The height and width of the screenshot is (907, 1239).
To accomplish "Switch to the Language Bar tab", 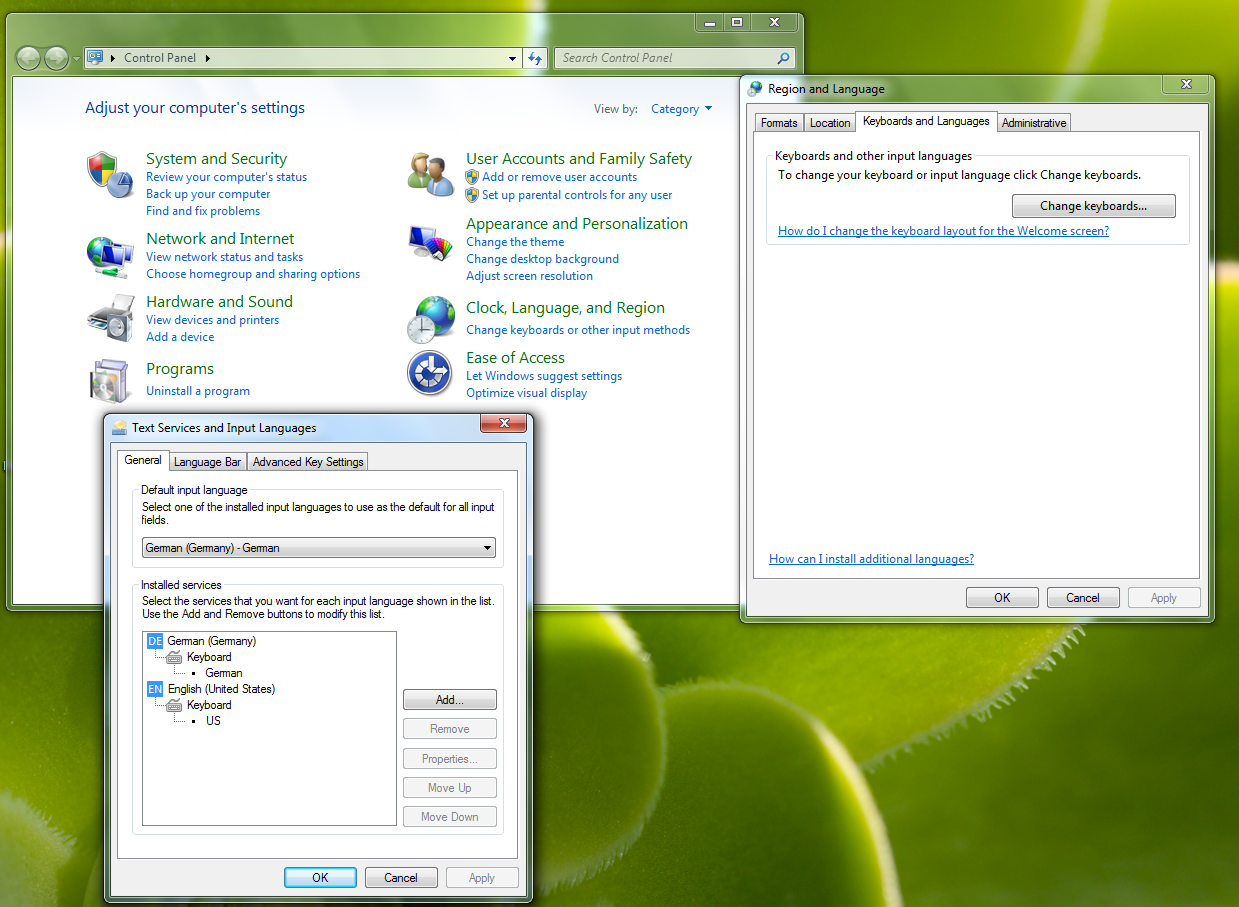I will pyautogui.click(x=207, y=462).
